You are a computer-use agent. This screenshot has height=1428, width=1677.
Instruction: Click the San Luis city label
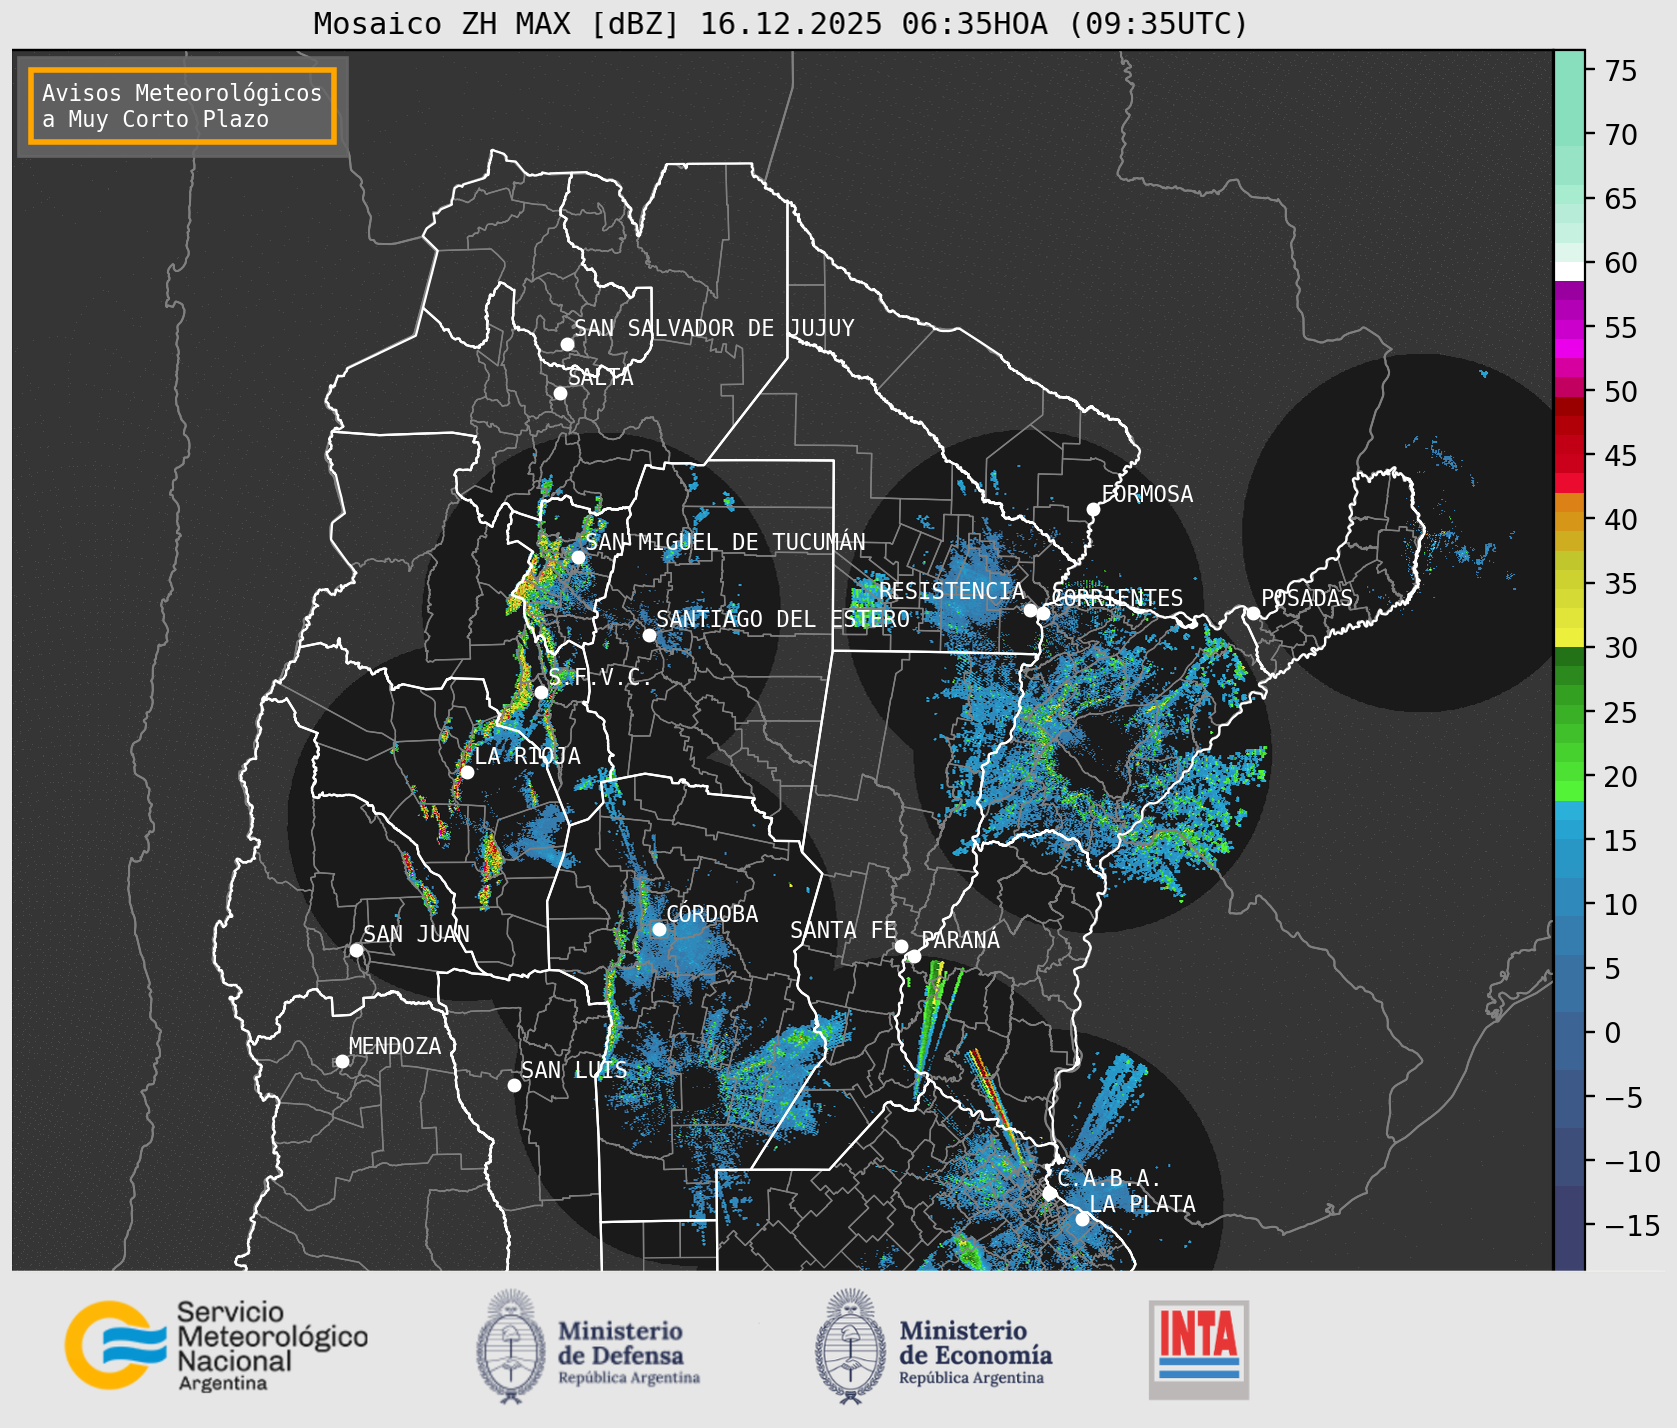click(x=574, y=1070)
